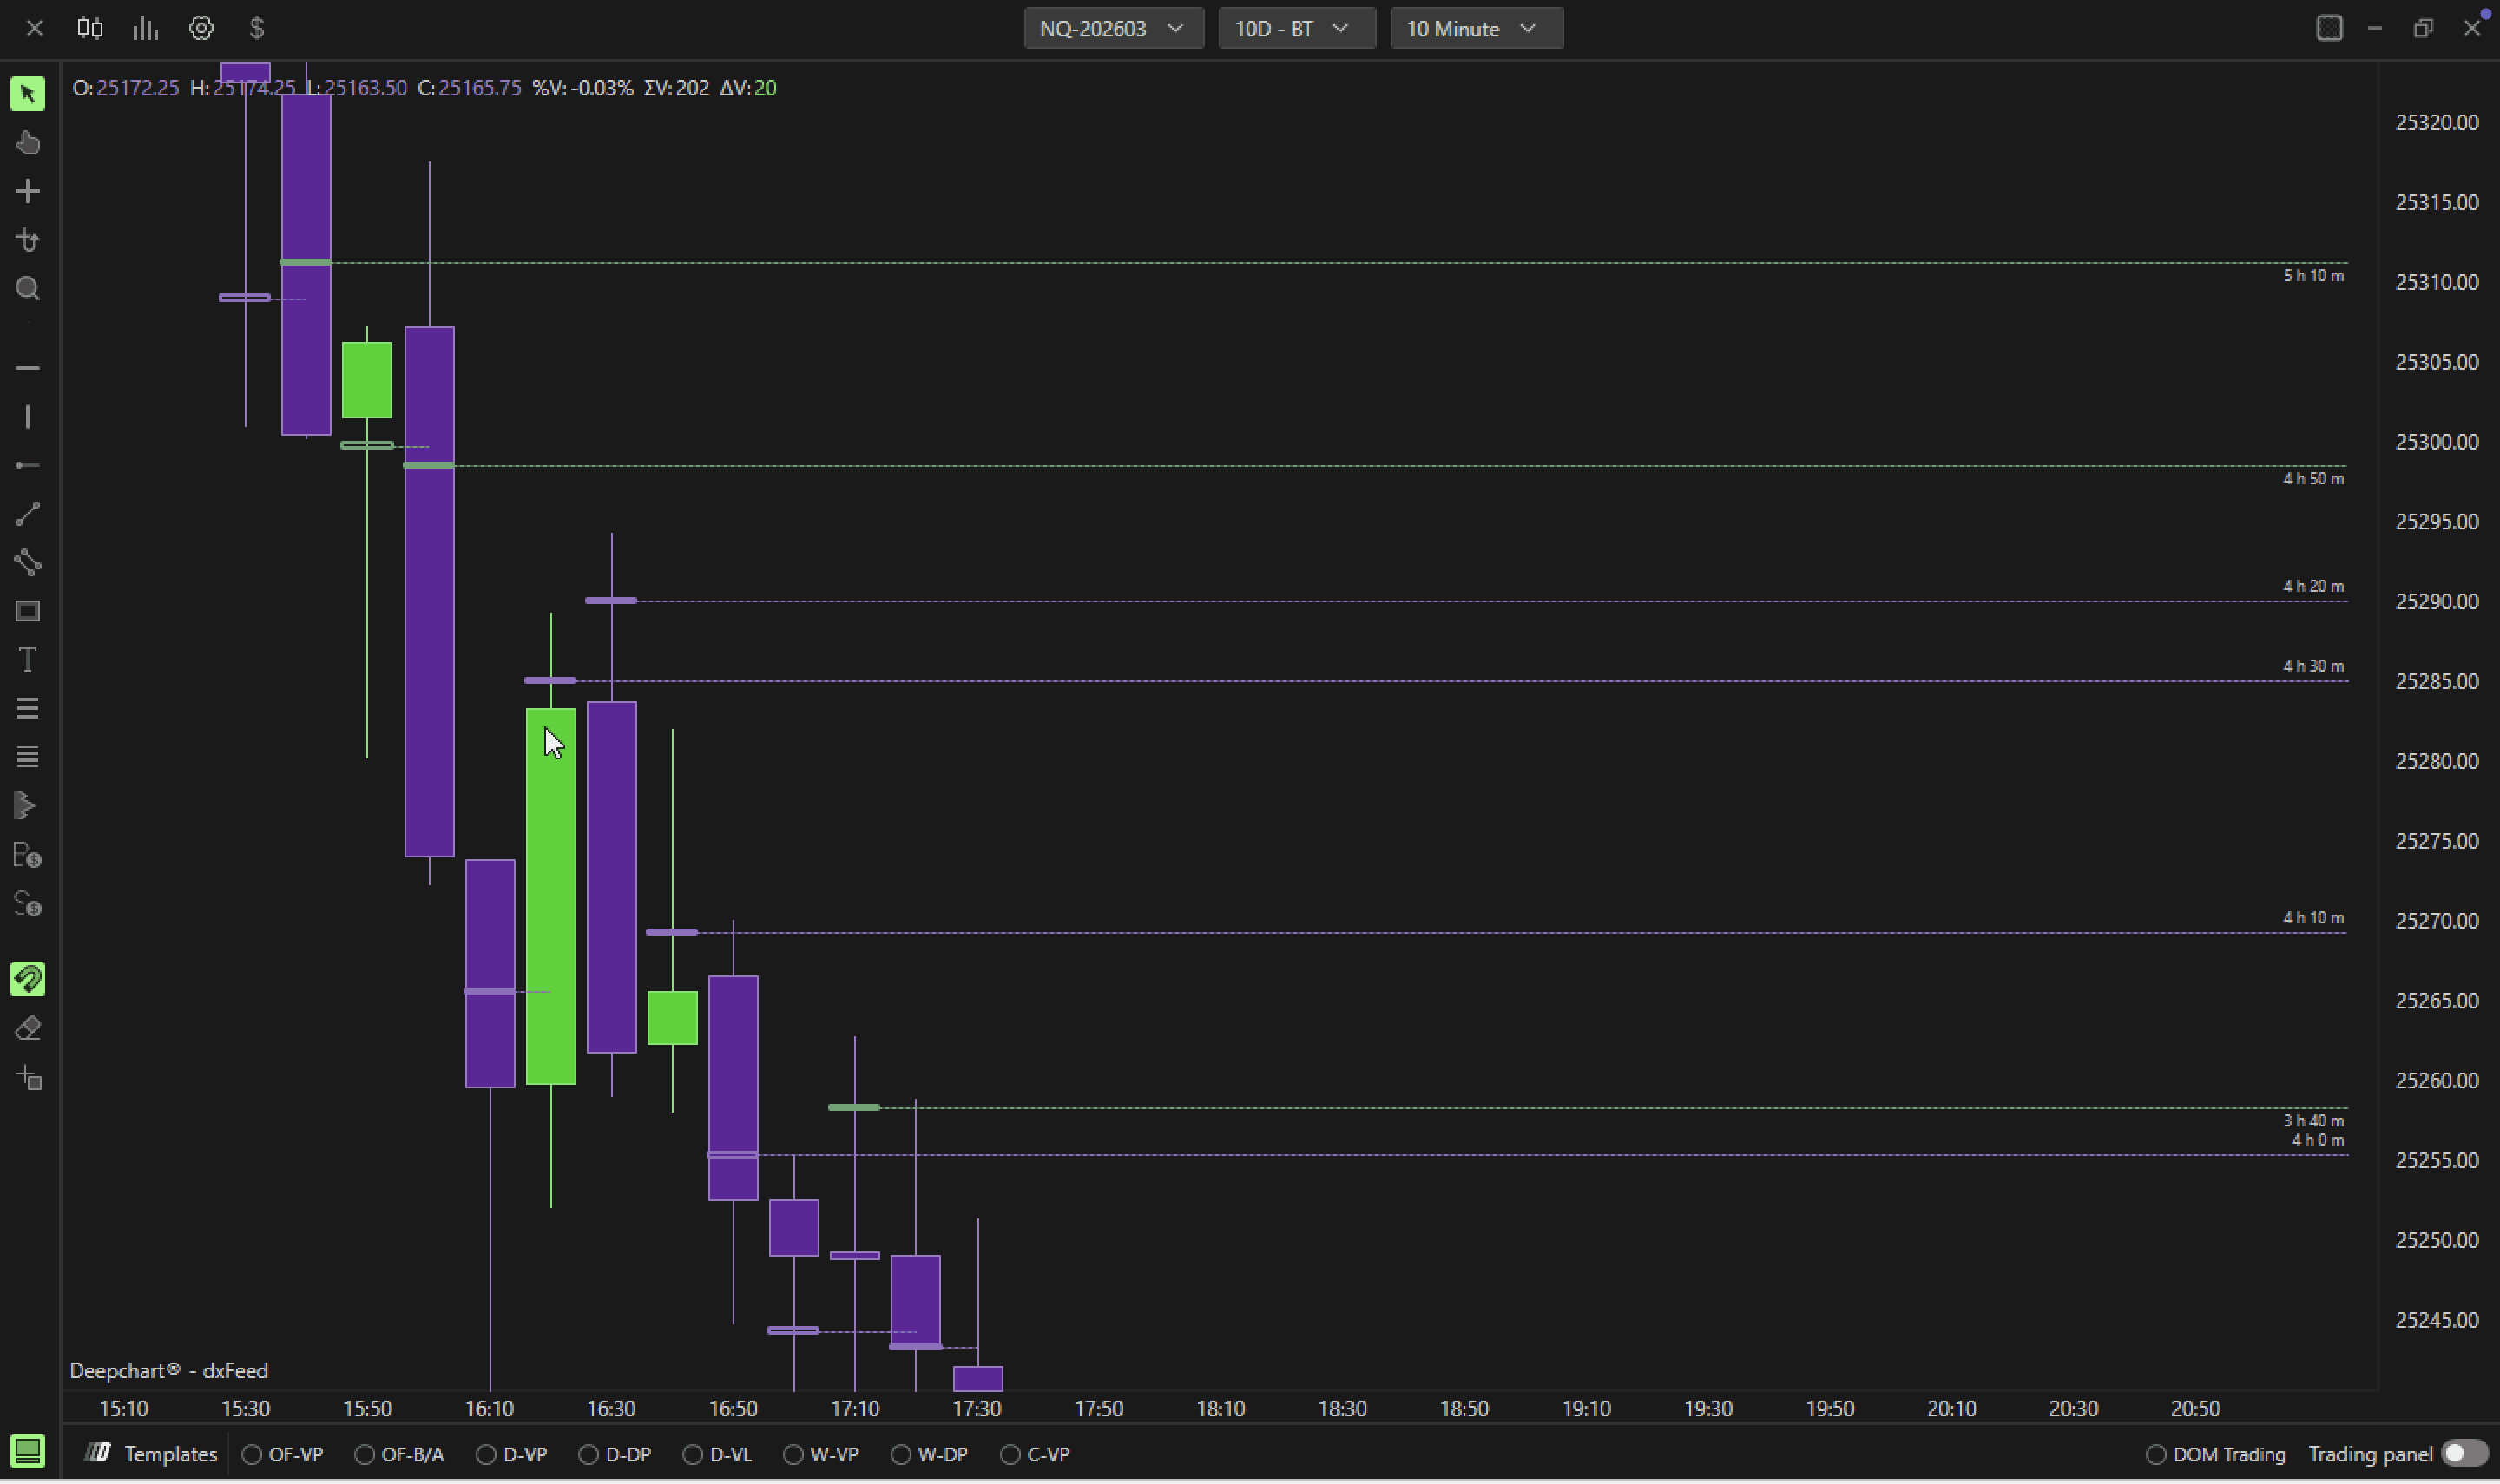Open chart settings gear icon

(201, 28)
